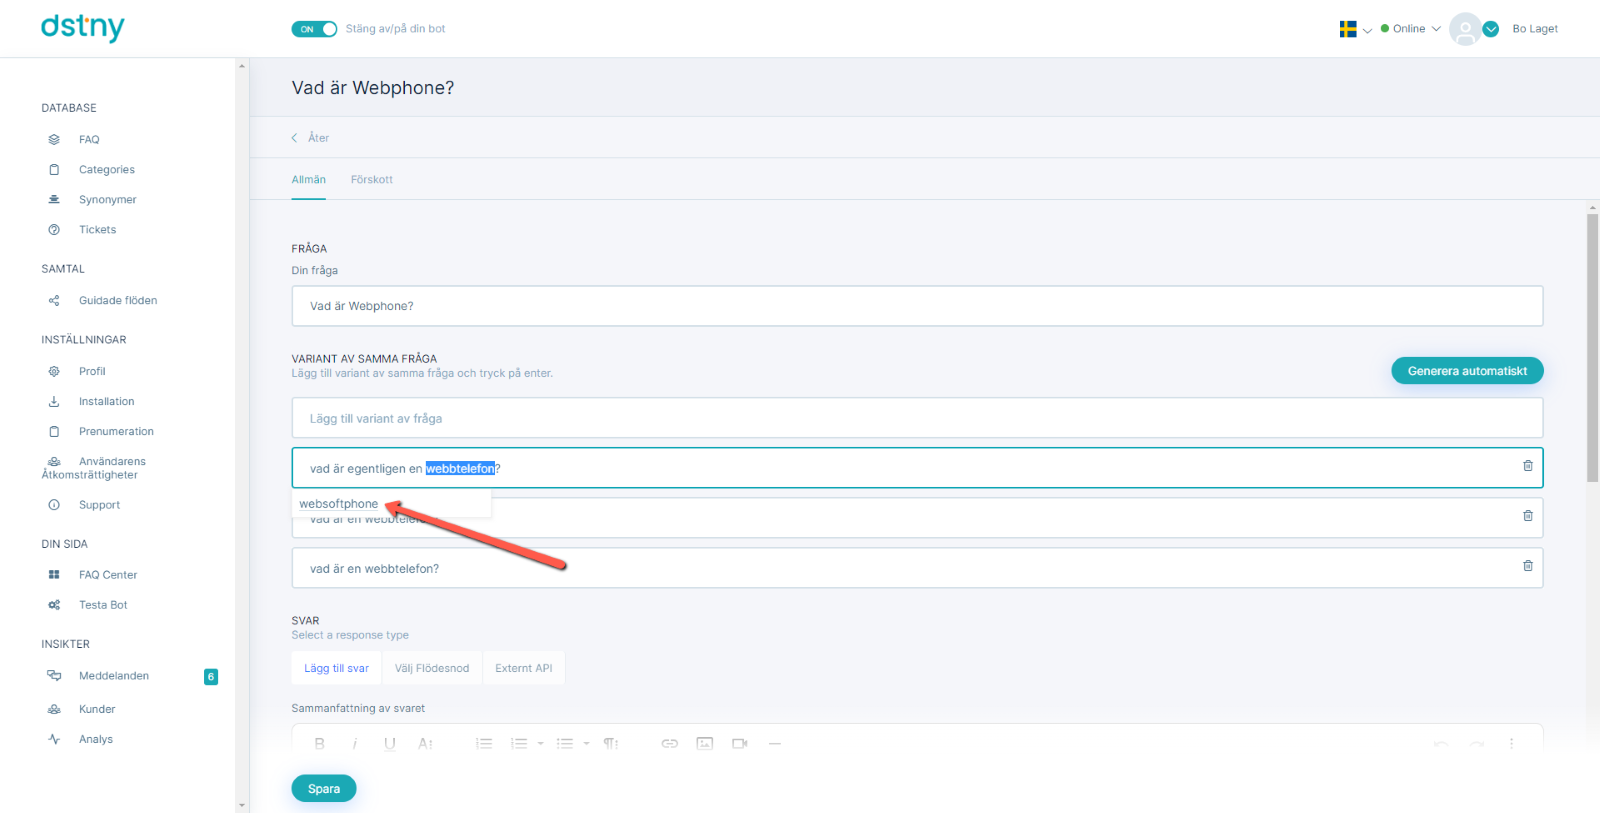Click the Meddelanden unread badge showing 6
Image resolution: width=1600 pixels, height=813 pixels.
tap(211, 677)
